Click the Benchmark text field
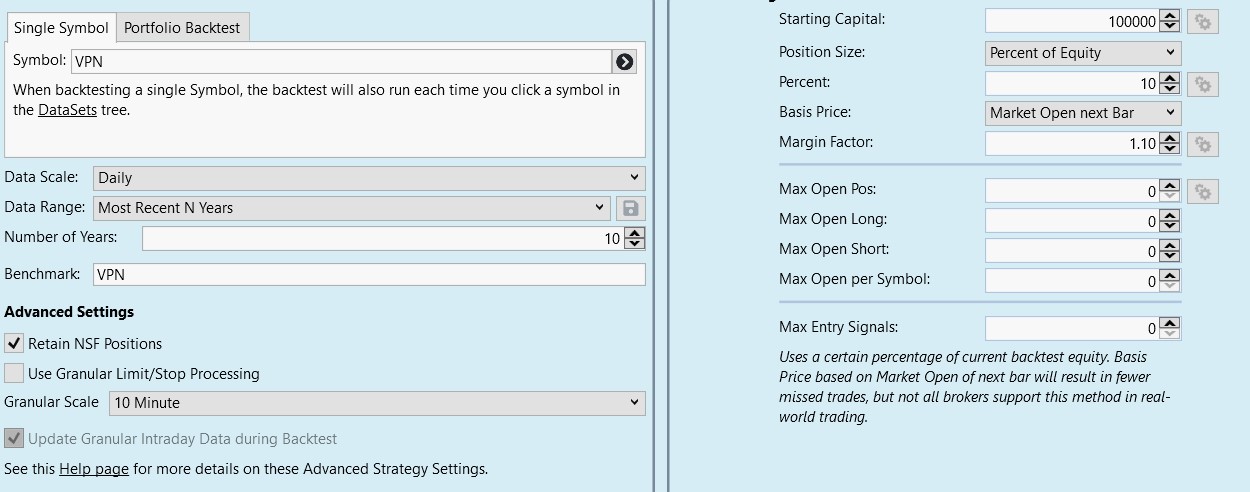This screenshot has height=492, width=1250. click(x=369, y=274)
